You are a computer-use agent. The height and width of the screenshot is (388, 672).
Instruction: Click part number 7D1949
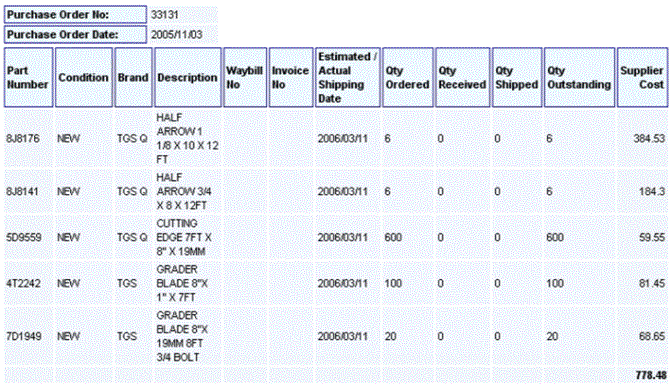[24, 336]
